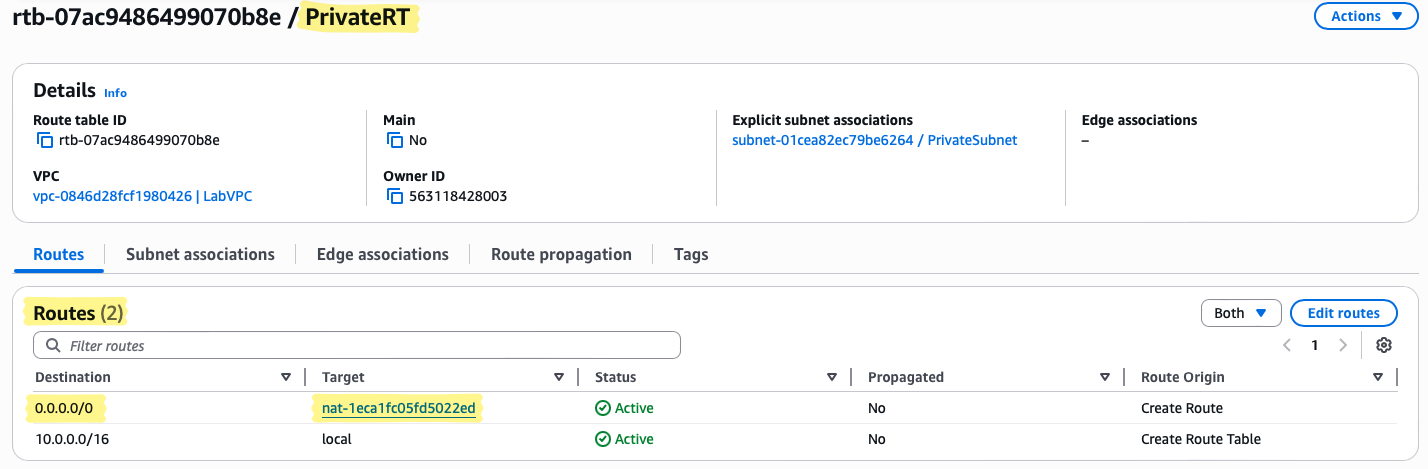The width and height of the screenshot is (1428, 469).
Task: Sort by Route Origin column arrow
Action: click(1378, 377)
